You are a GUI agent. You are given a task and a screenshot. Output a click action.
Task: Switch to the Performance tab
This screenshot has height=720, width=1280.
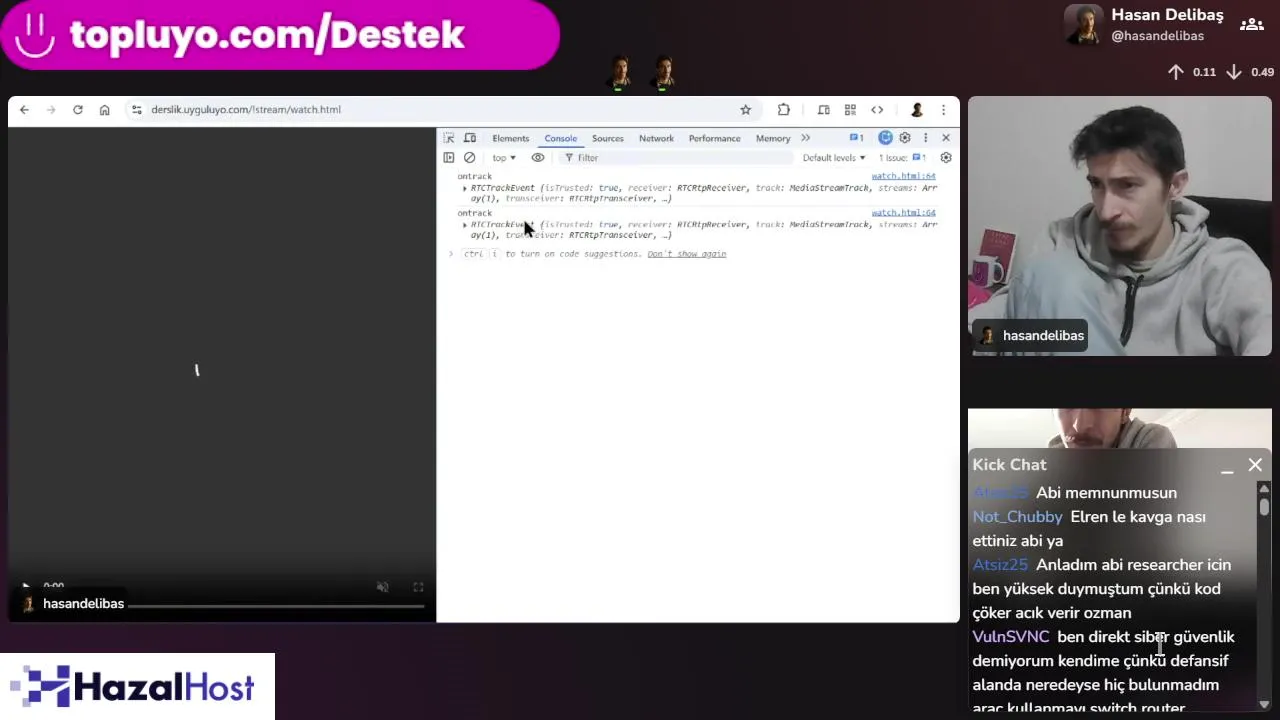click(x=714, y=138)
